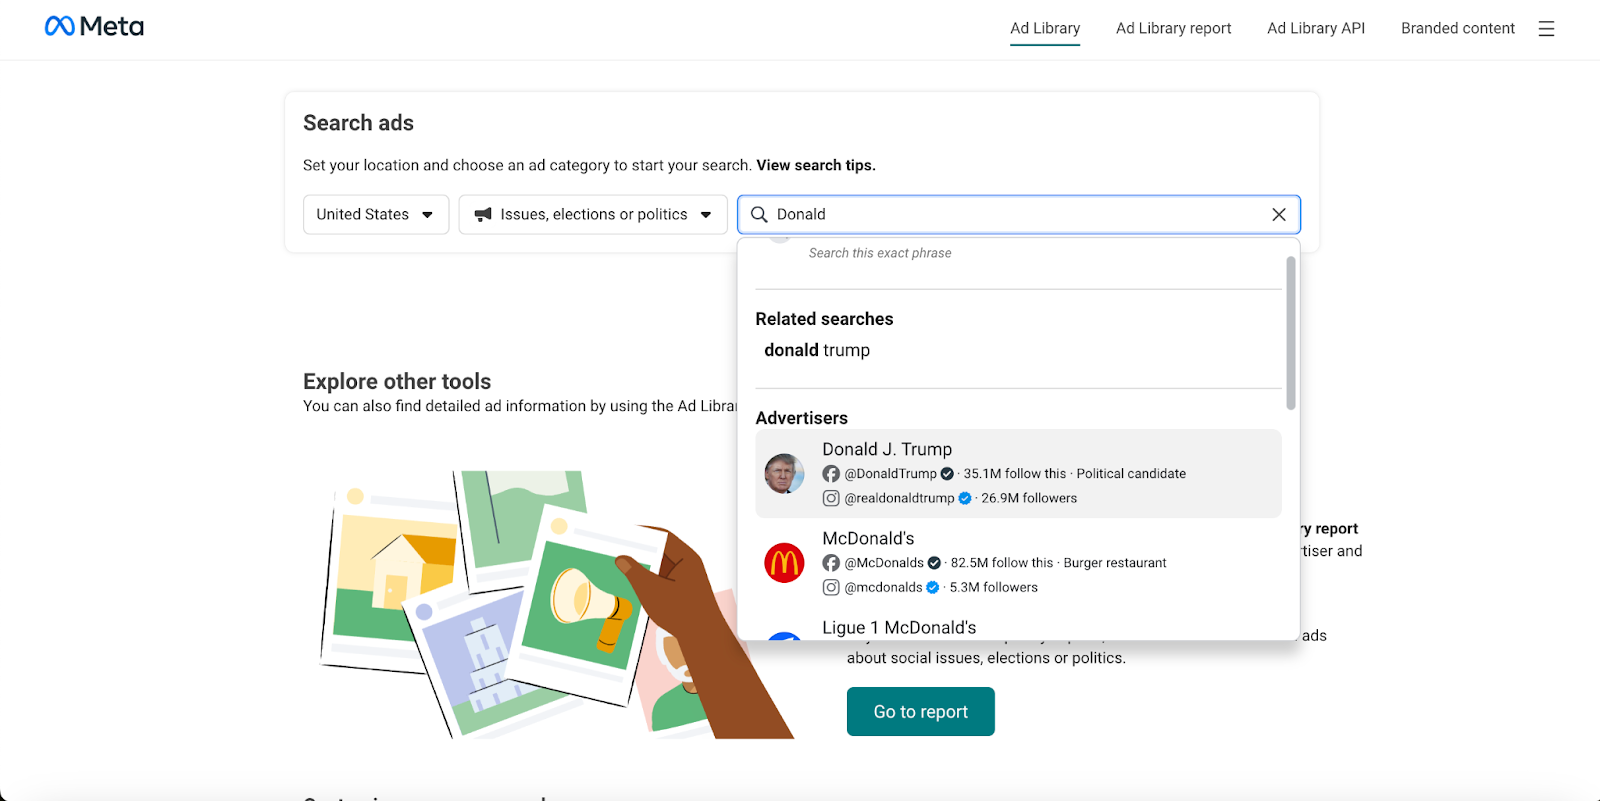Click Facebook icon next to @McDonalds
The height and width of the screenshot is (801, 1600).
tap(831, 563)
